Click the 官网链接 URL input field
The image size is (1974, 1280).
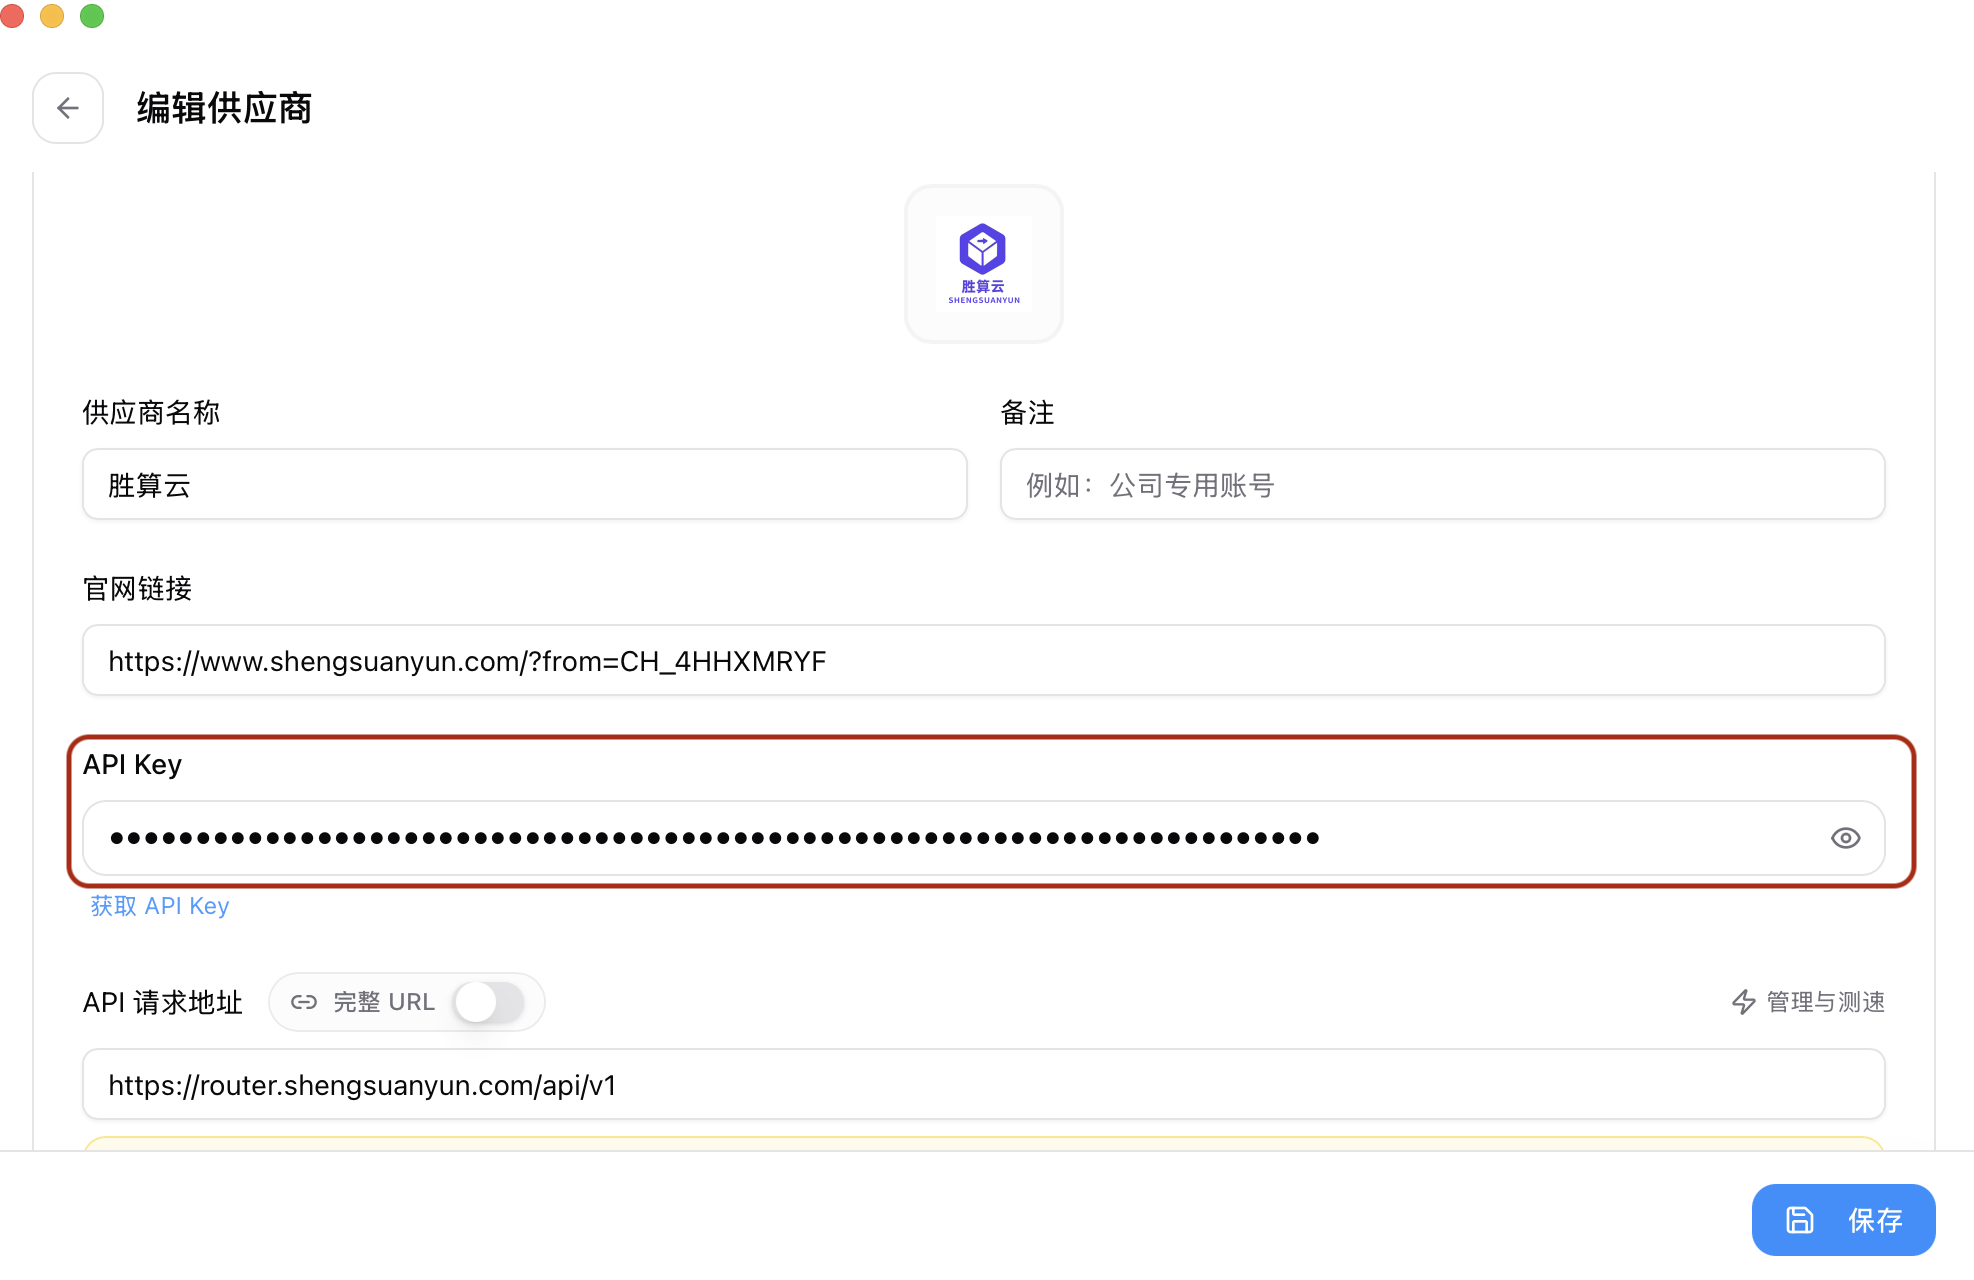984,661
